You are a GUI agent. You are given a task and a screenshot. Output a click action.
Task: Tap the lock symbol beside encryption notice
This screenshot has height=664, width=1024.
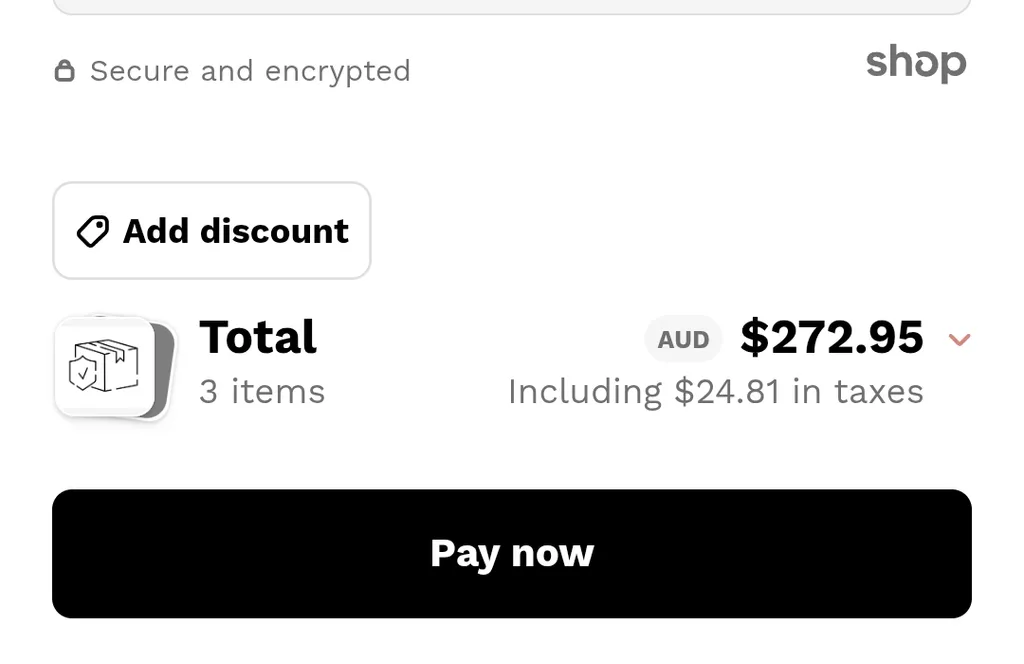[x=65, y=70]
